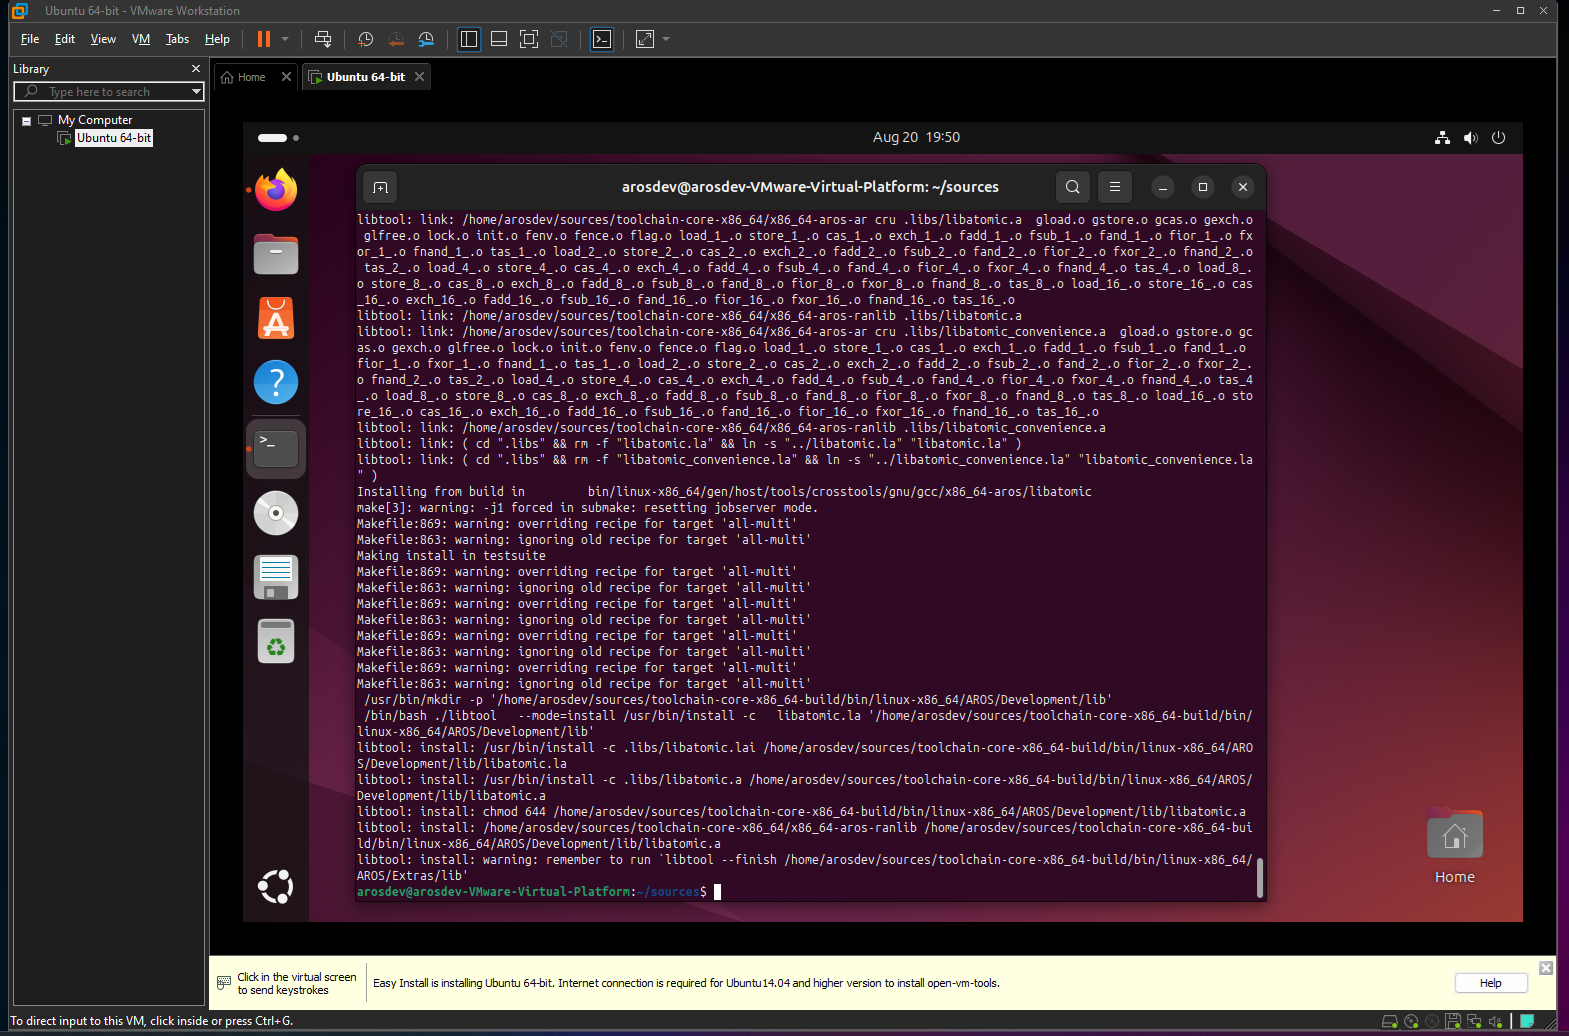Open the floppy drive in the dock

pyautogui.click(x=276, y=577)
